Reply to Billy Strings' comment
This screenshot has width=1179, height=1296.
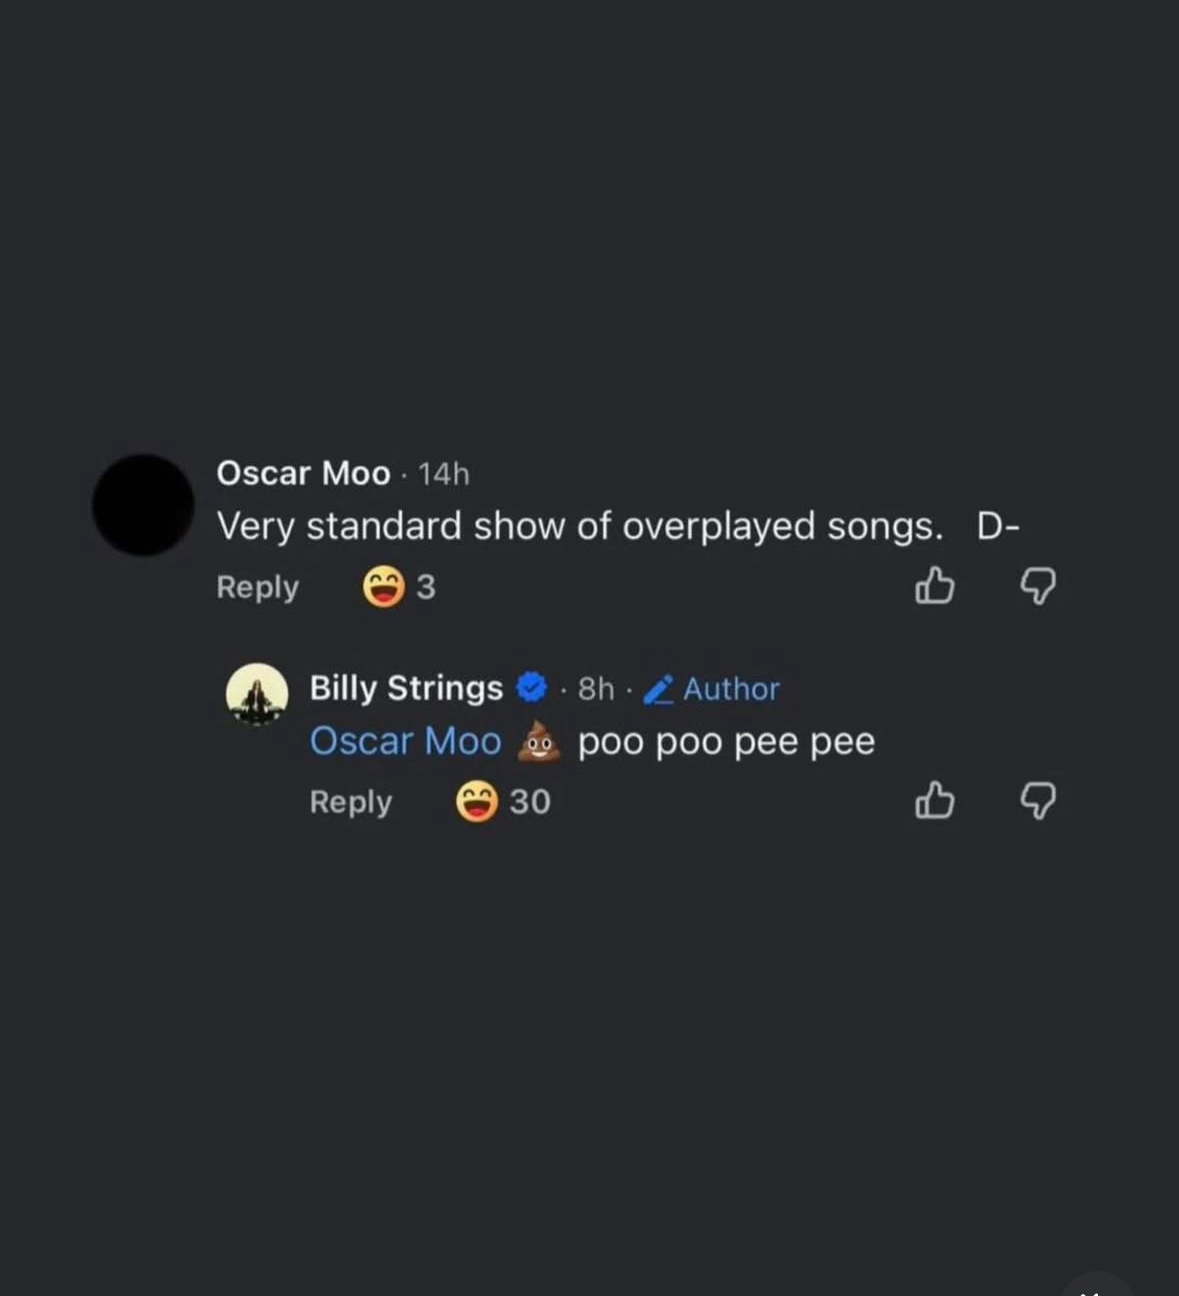pyautogui.click(x=350, y=802)
